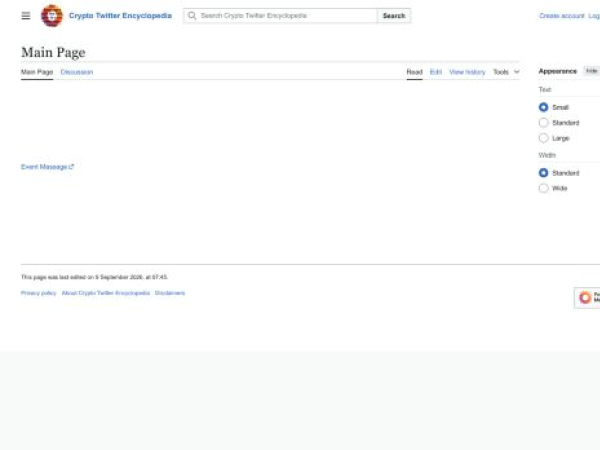Open the Discussion tab

click(x=77, y=72)
